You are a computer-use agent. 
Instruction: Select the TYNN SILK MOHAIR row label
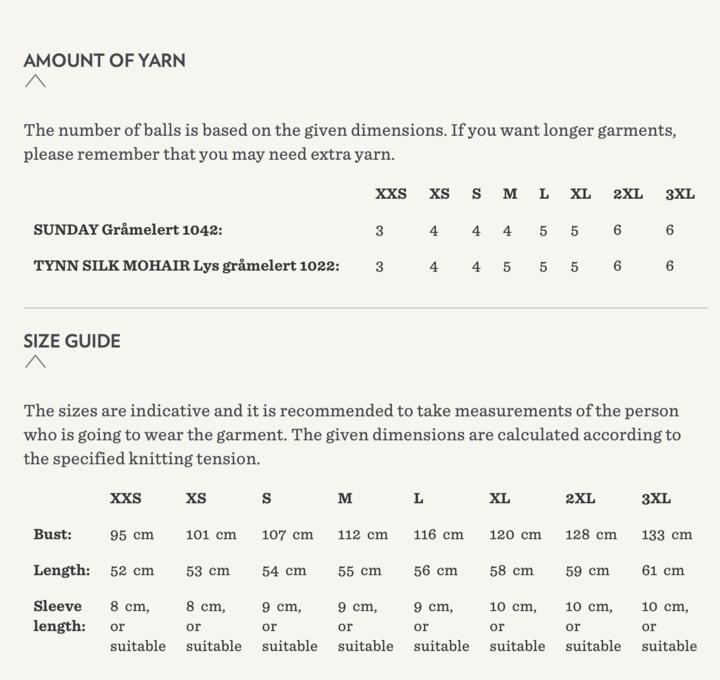[x=186, y=266]
